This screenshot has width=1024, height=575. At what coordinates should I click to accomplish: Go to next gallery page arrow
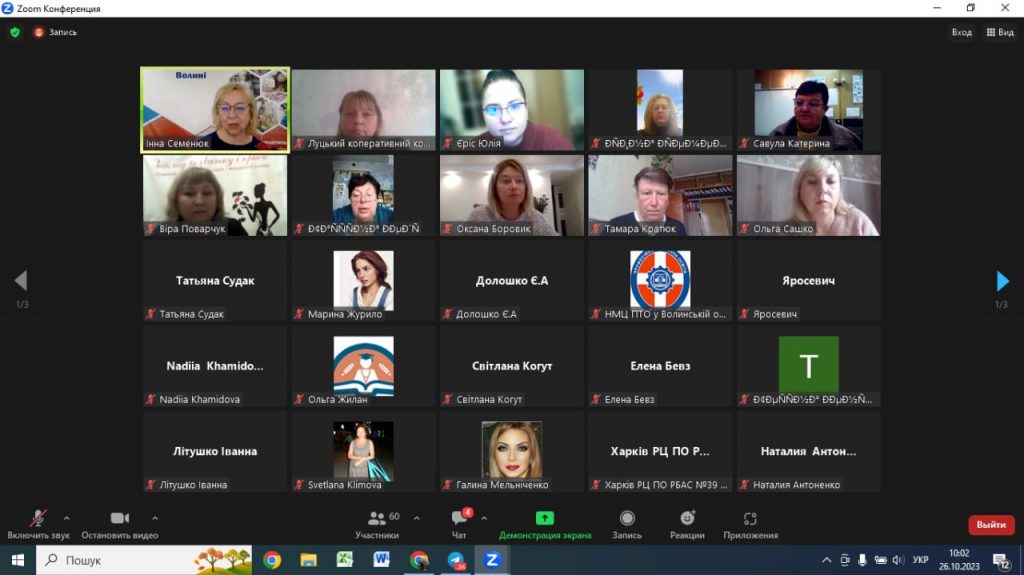click(1003, 281)
